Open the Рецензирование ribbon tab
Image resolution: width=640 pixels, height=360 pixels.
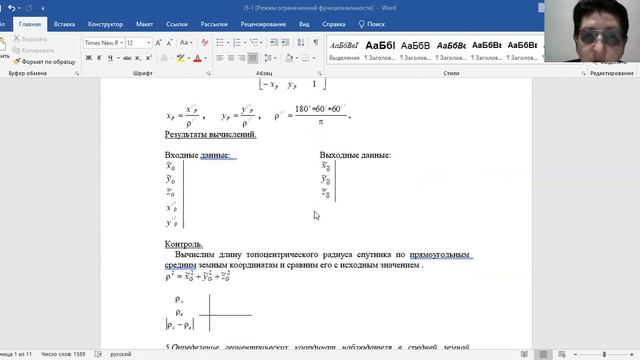point(263,24)
